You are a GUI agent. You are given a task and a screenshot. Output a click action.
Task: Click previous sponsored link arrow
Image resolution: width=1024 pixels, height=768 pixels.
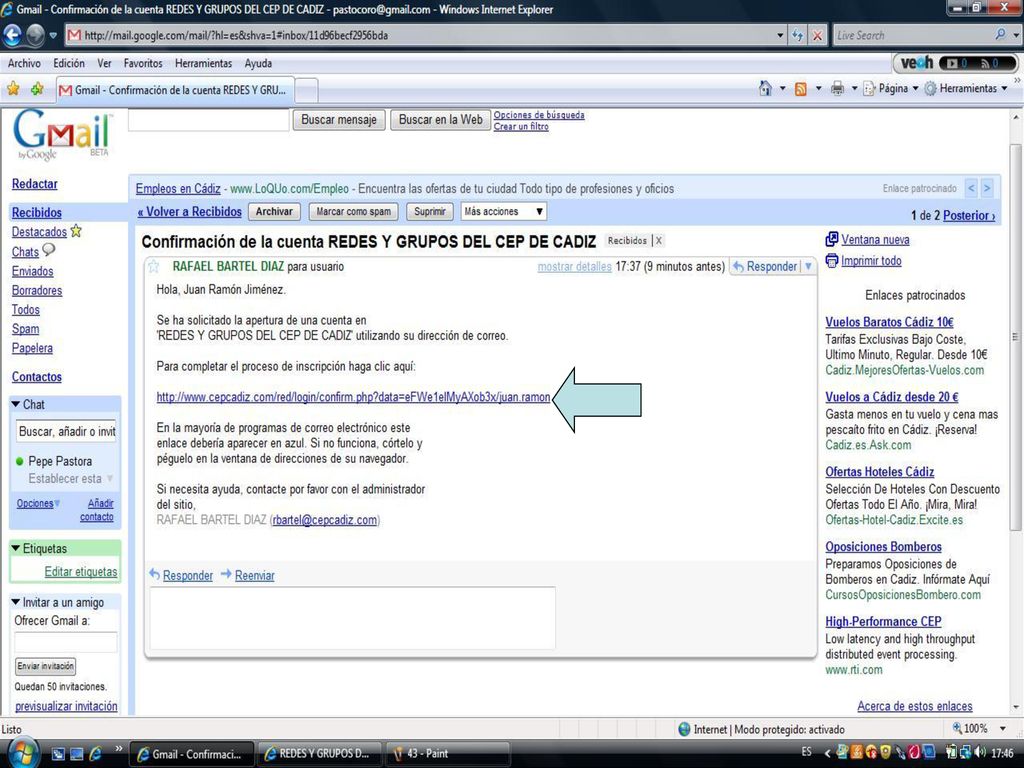click(x=971, y=188)
